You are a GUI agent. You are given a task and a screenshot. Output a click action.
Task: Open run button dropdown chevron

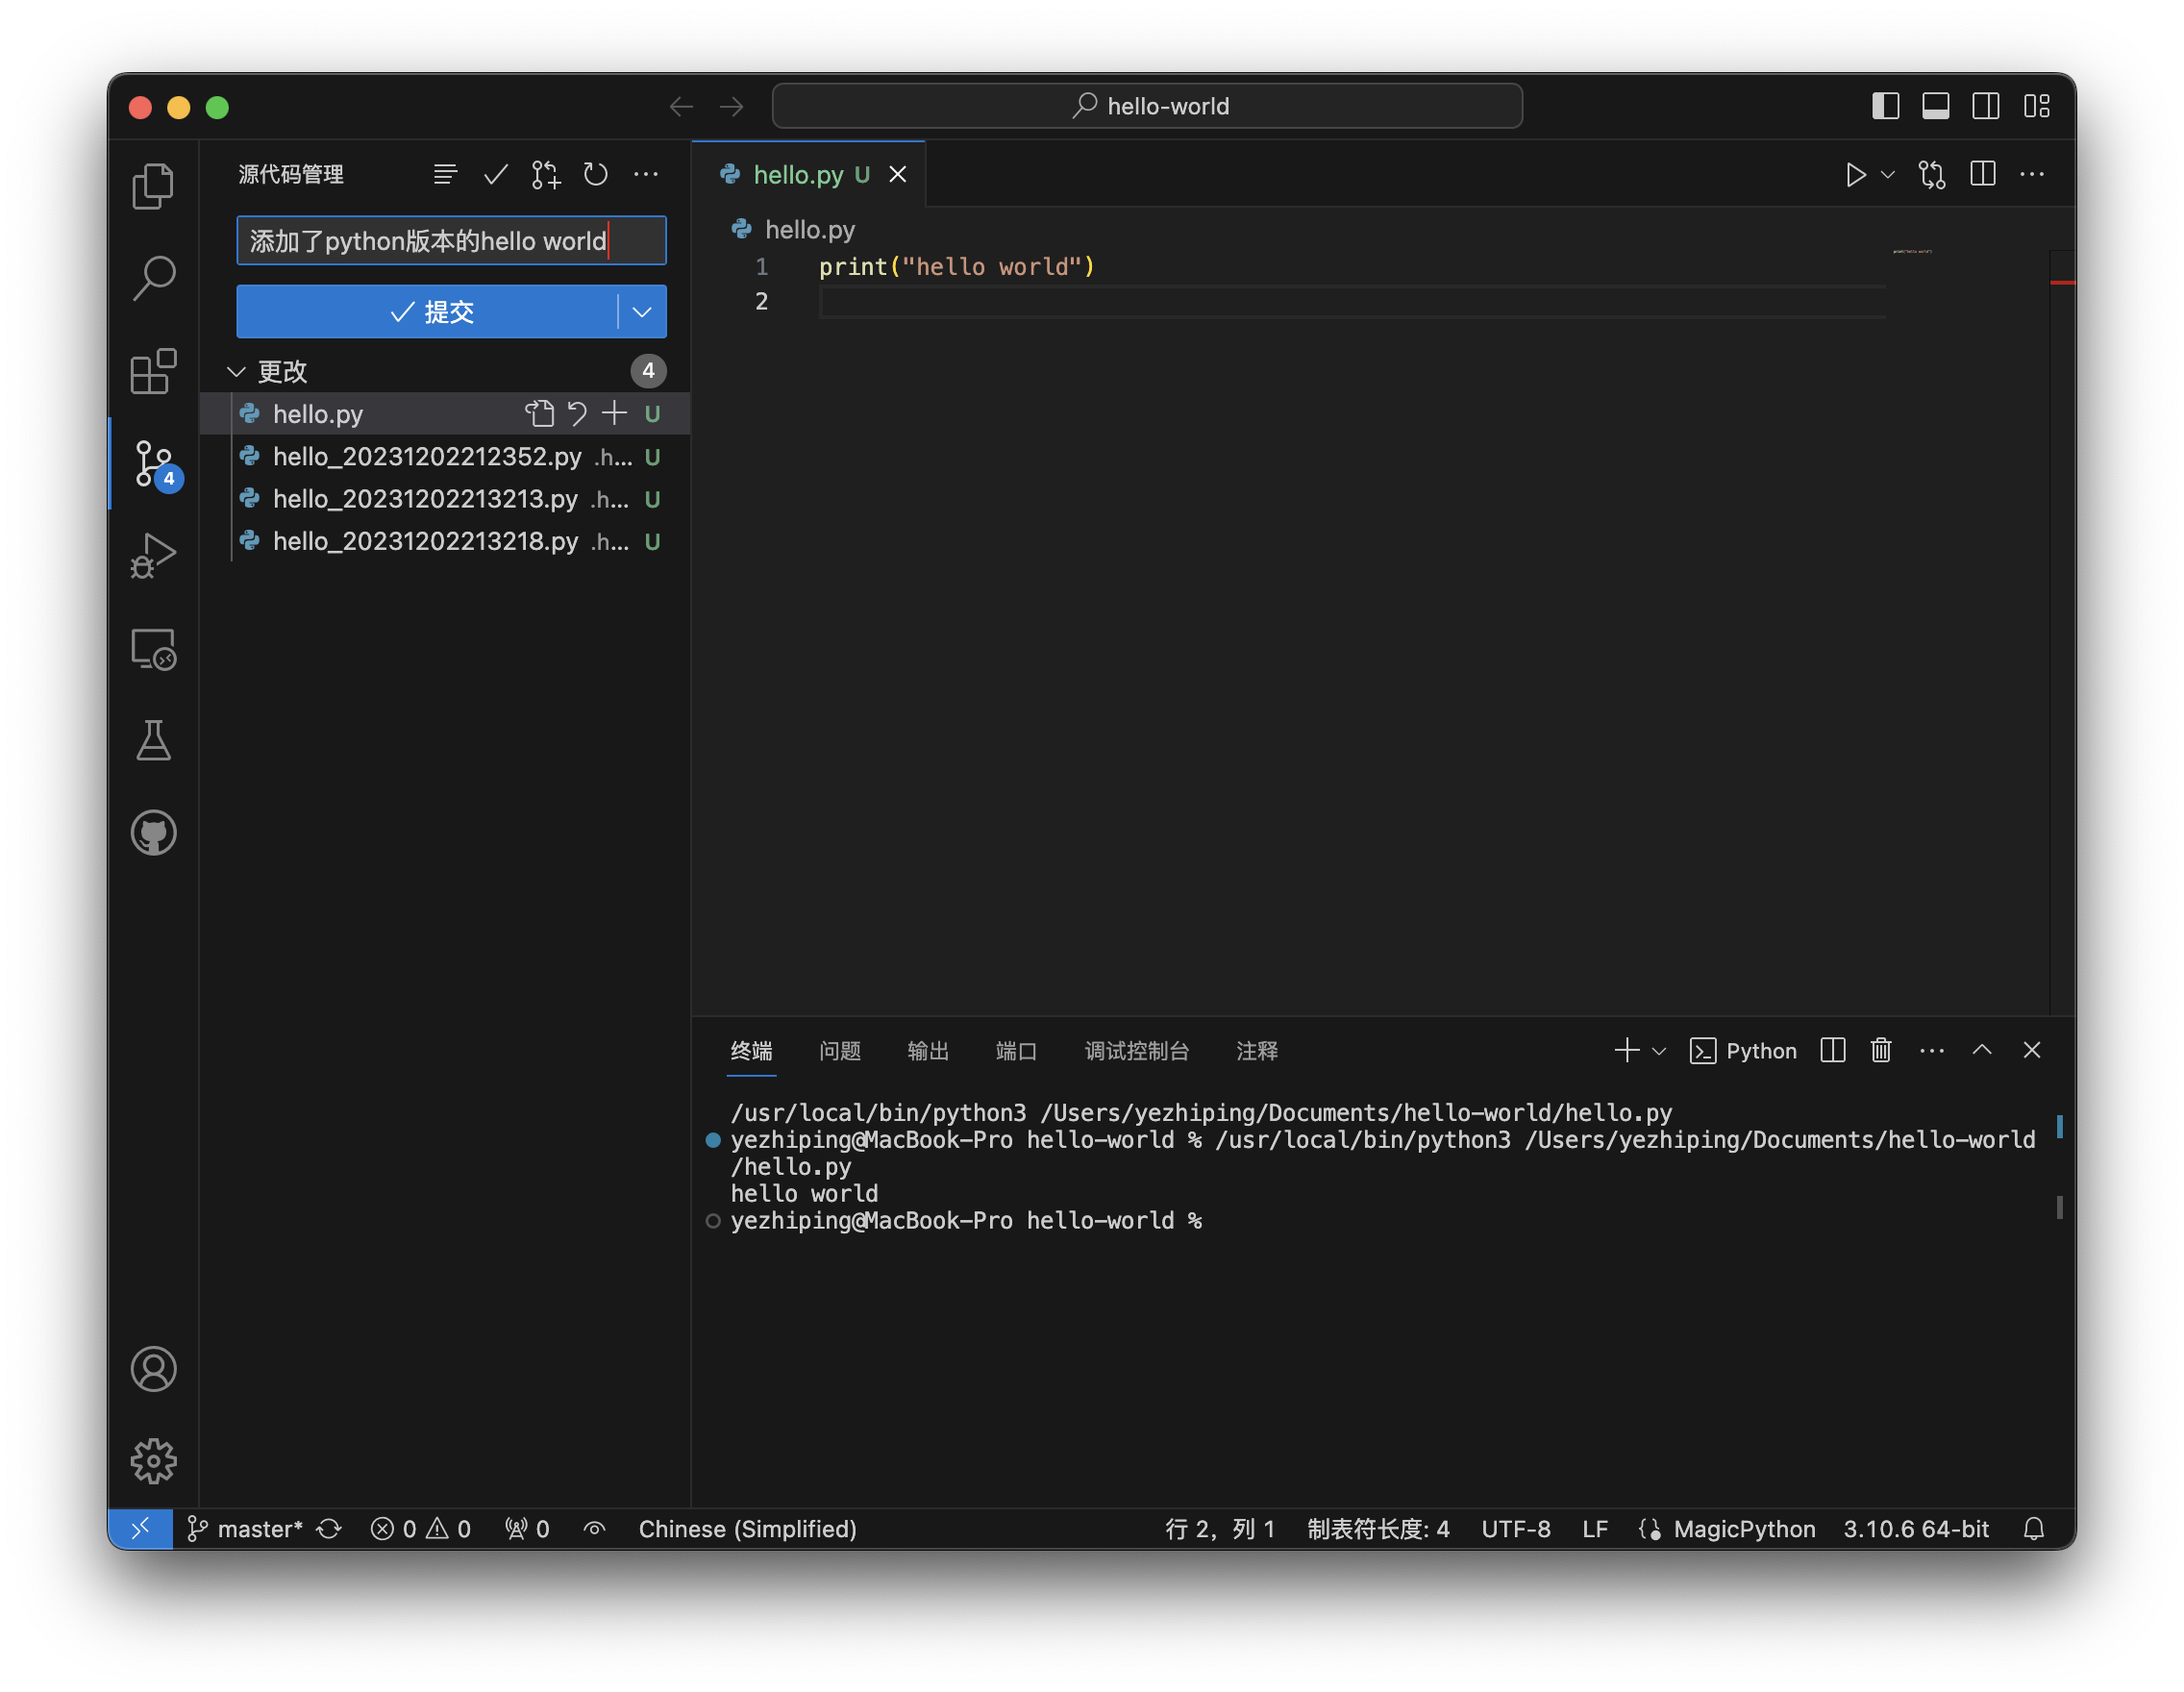point(1887,175)
